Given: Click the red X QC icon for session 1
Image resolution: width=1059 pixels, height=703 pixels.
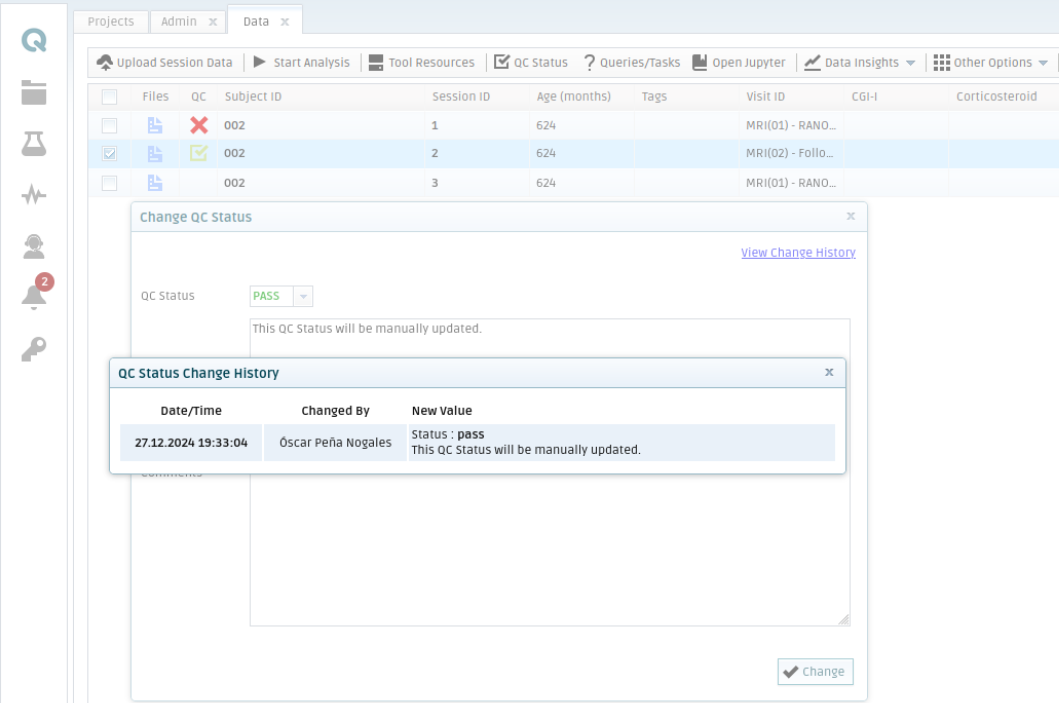Looking at the screenshot, I should (x=199, y=125).
